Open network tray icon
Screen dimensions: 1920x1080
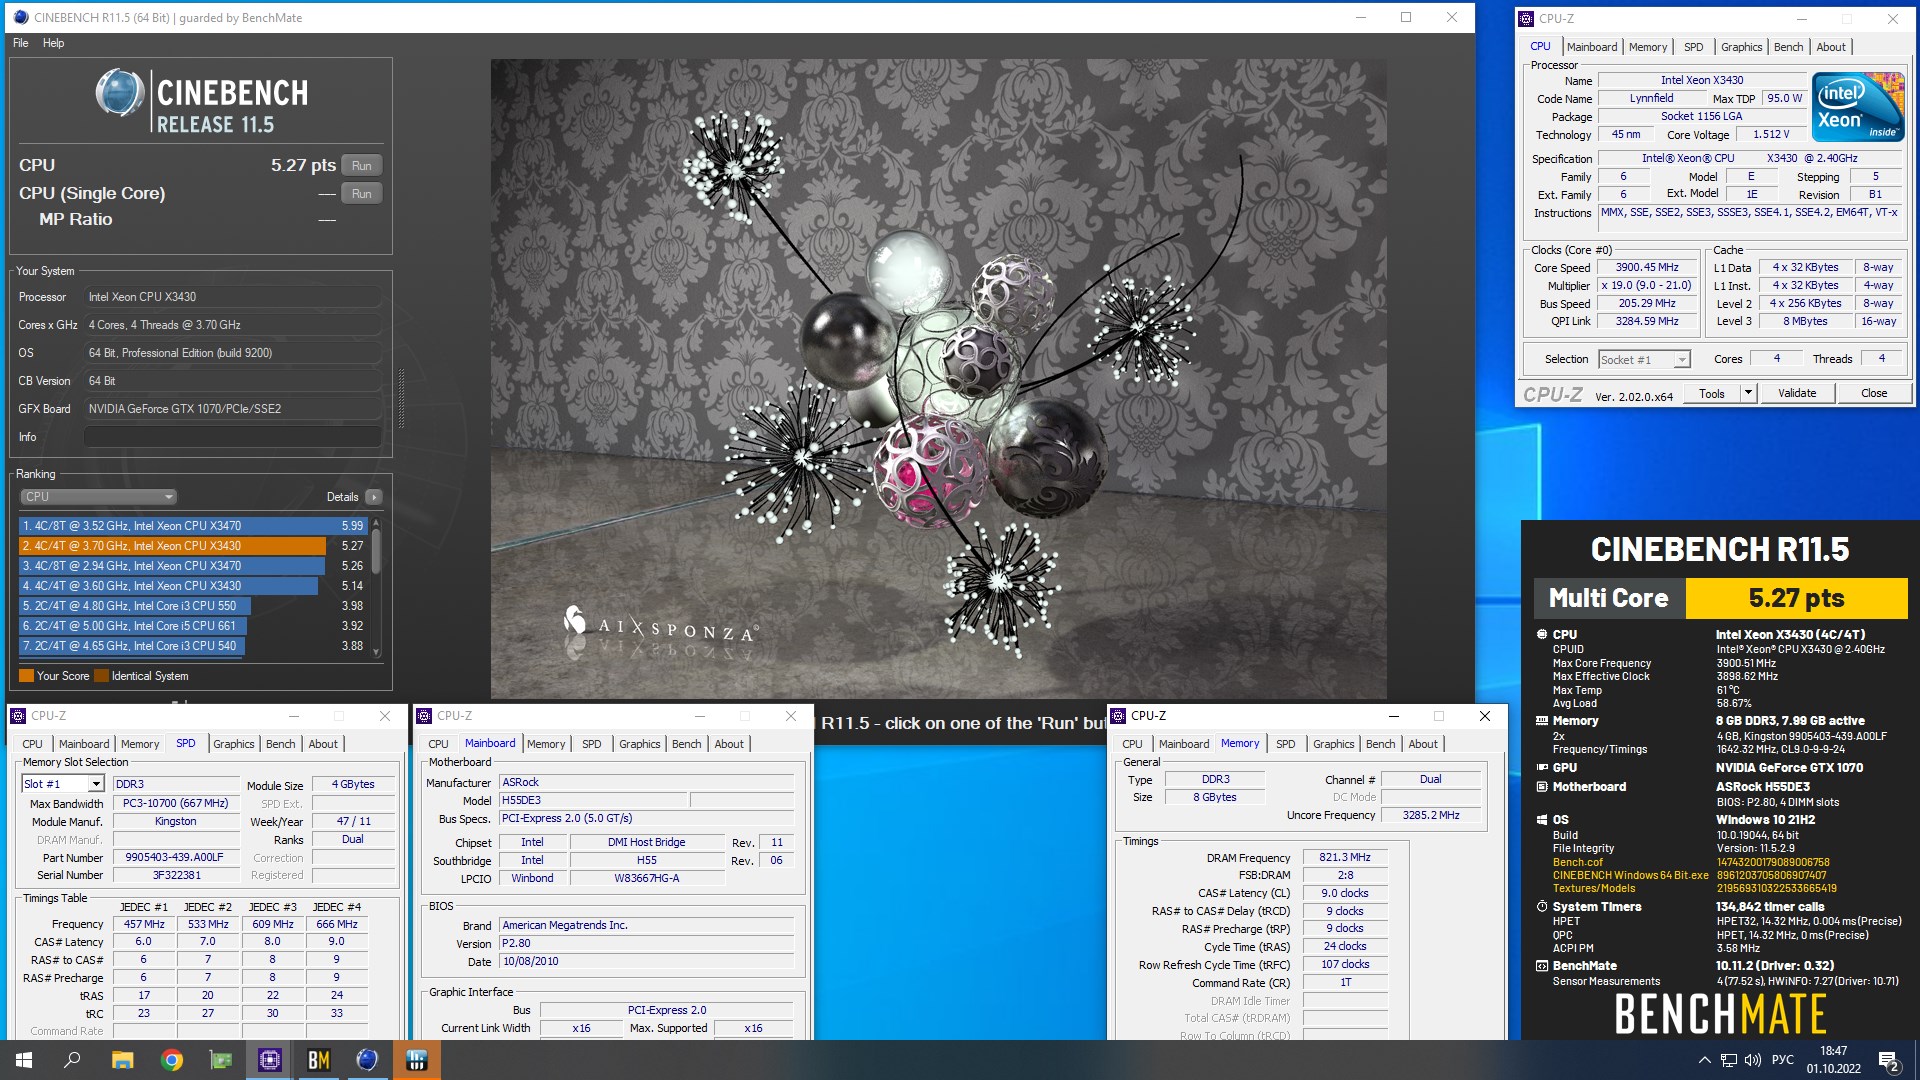click(1729, 1060)
